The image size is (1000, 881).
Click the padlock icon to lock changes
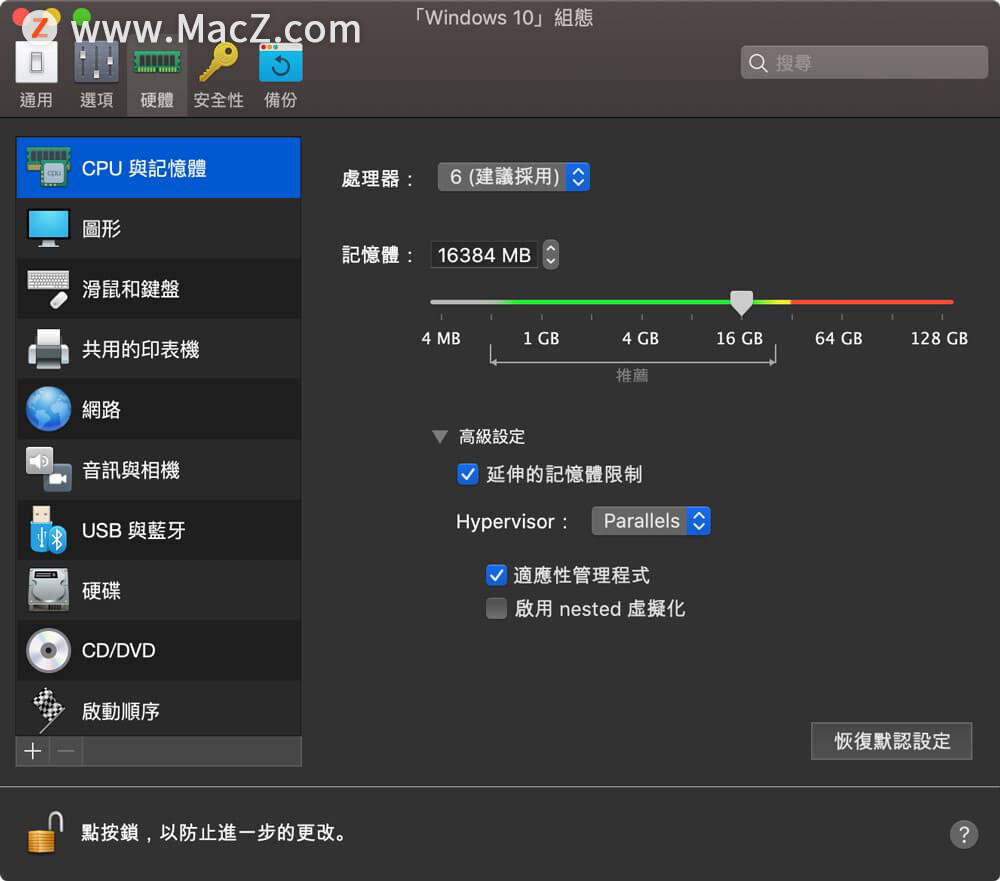point(45,832)
